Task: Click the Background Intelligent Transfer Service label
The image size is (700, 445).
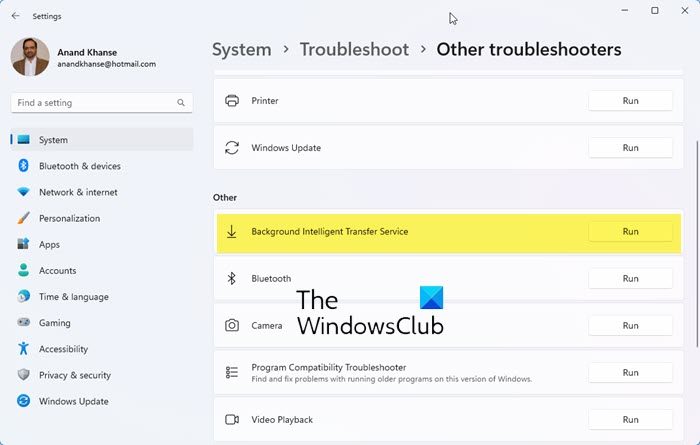Action: coord(329,232)
